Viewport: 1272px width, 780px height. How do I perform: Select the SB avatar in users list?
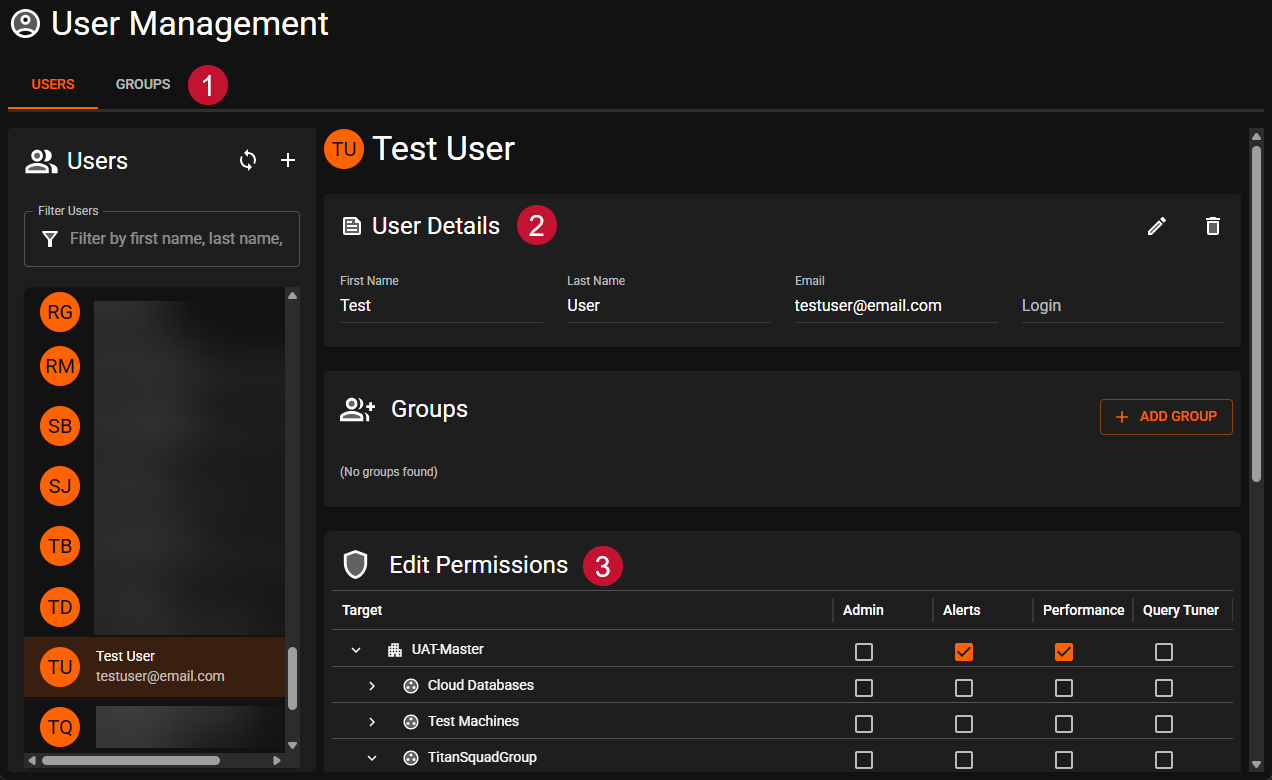point(60,426)
